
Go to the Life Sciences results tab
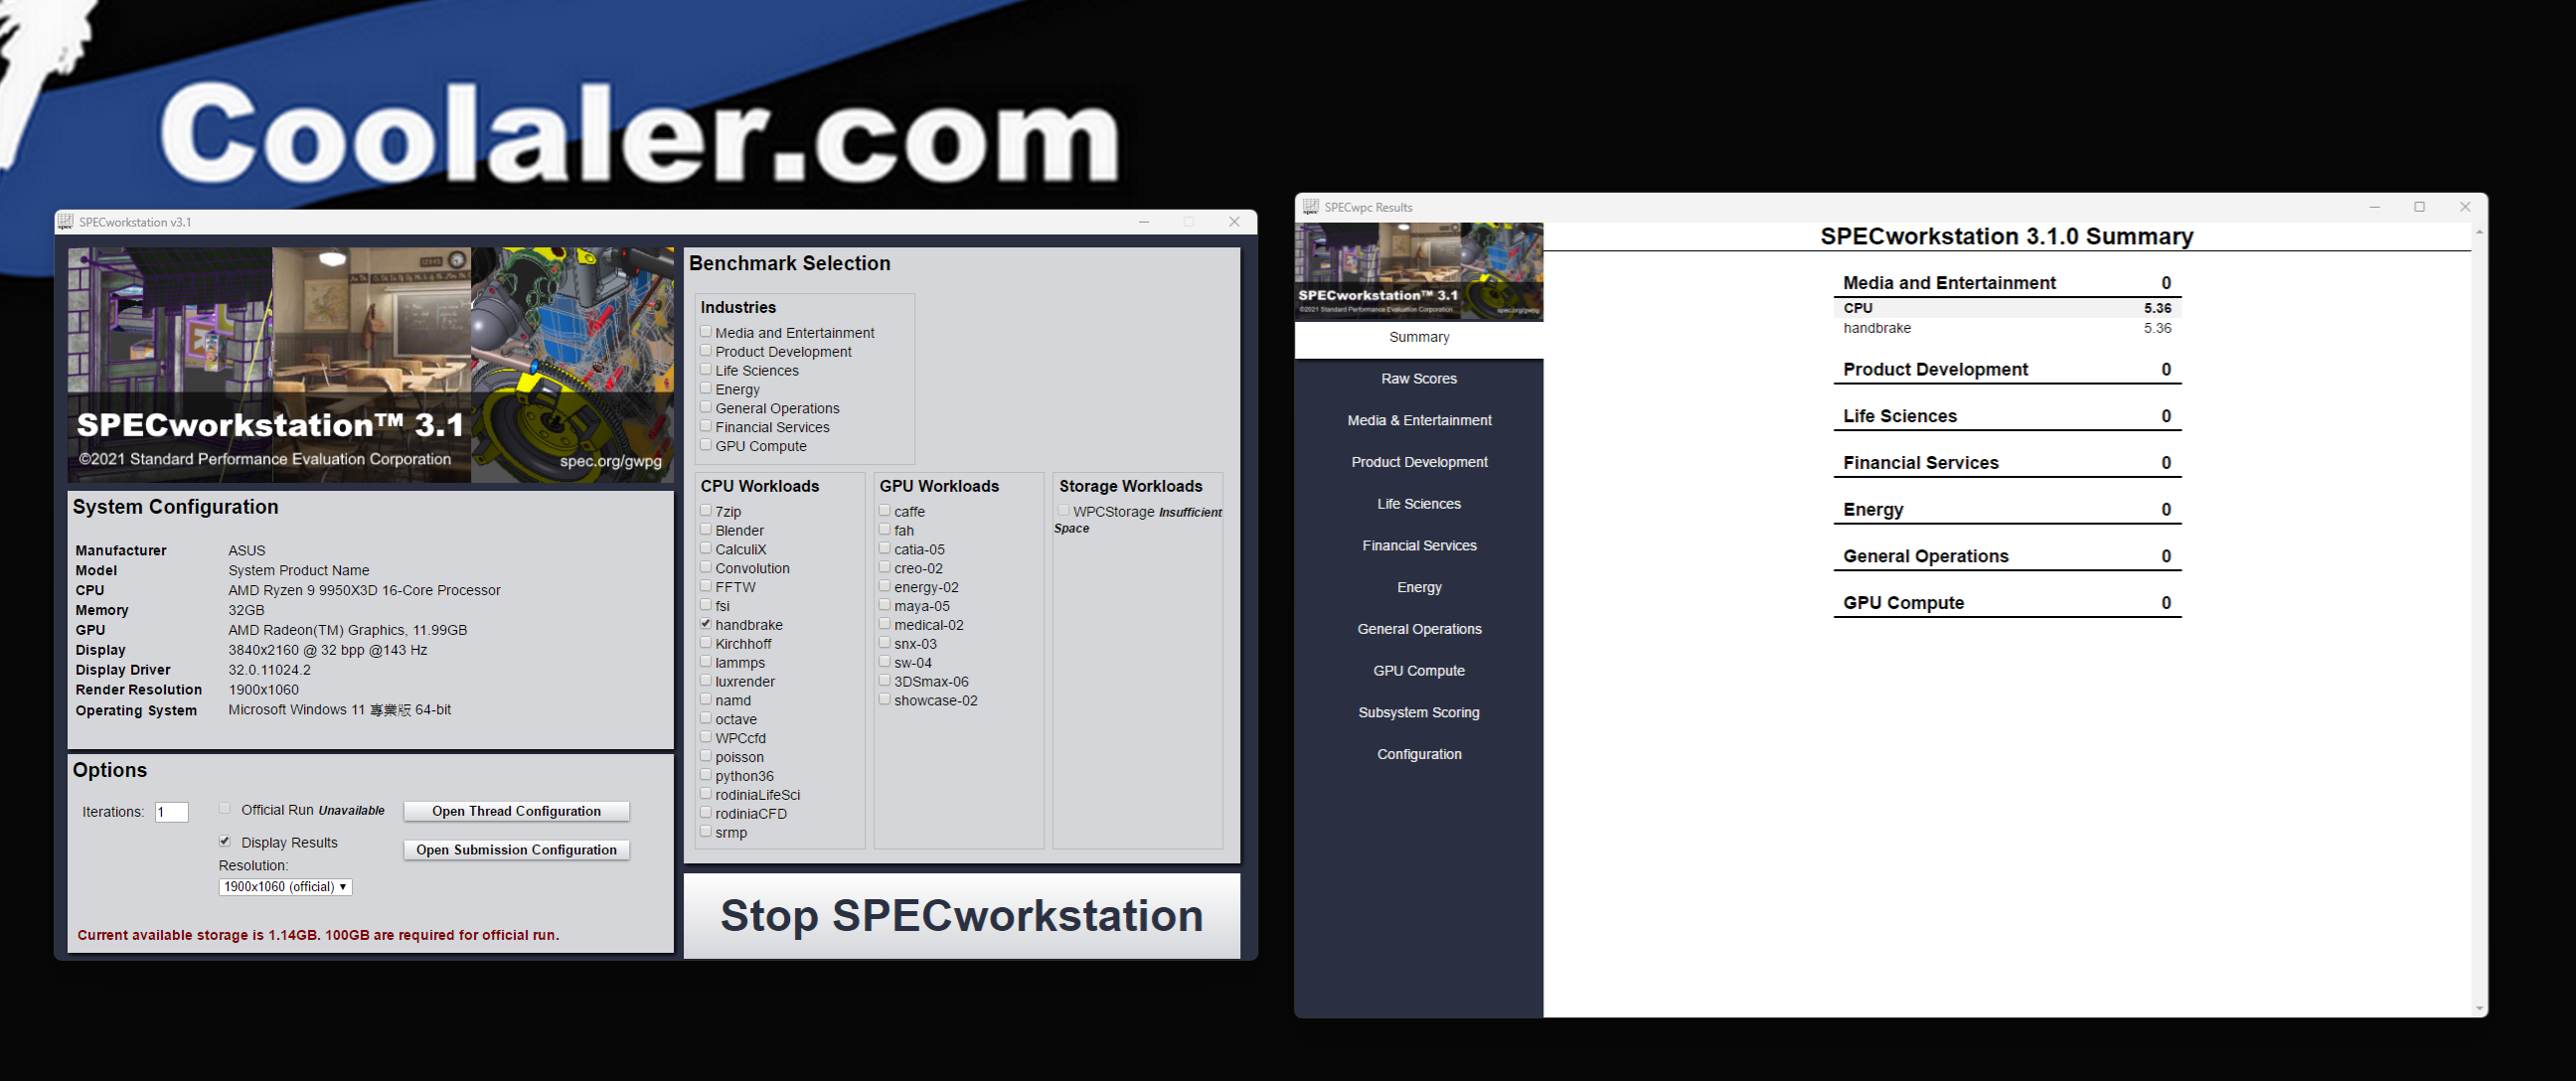(x=1419, y=504)
